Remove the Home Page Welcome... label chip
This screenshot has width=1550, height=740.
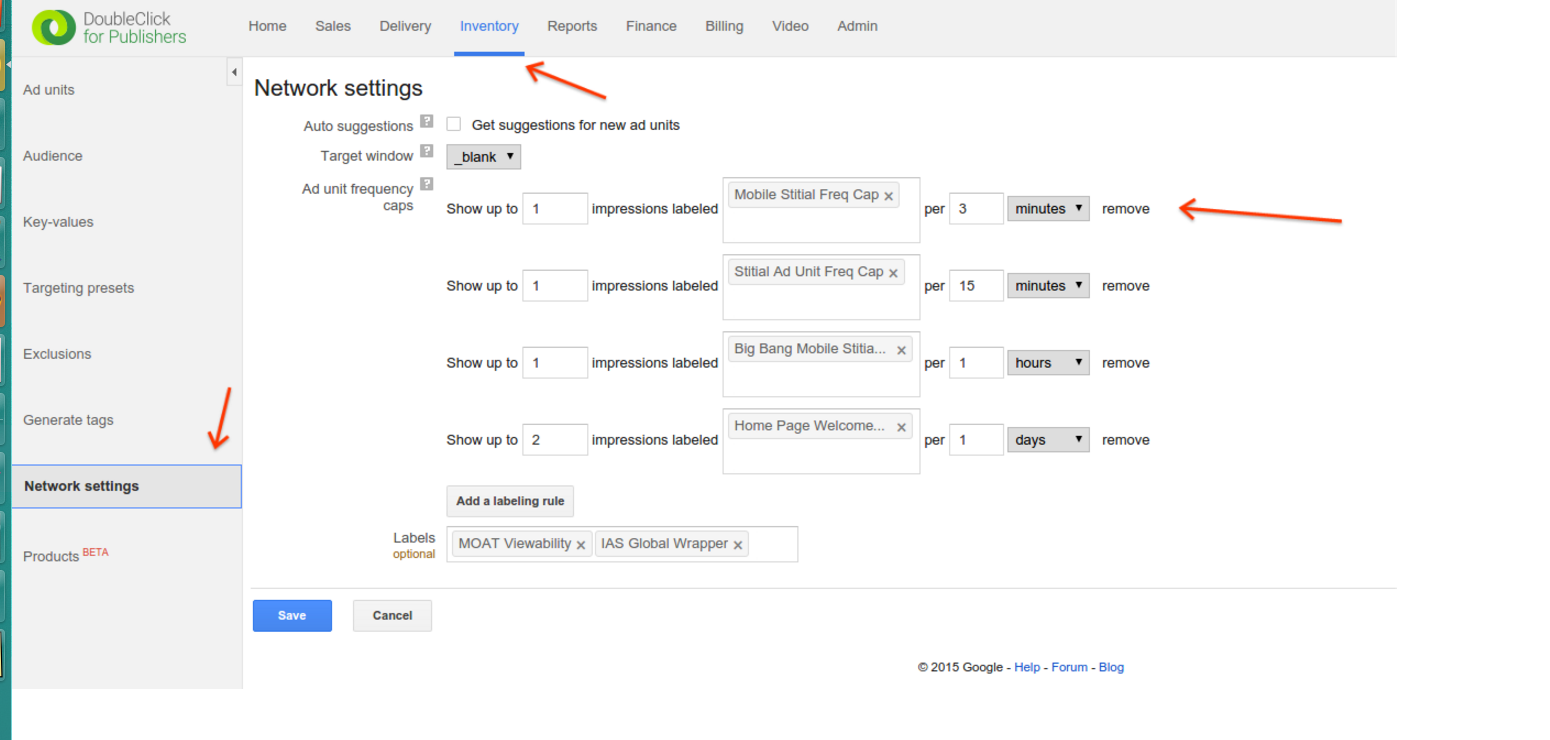(x=902, y=427)
